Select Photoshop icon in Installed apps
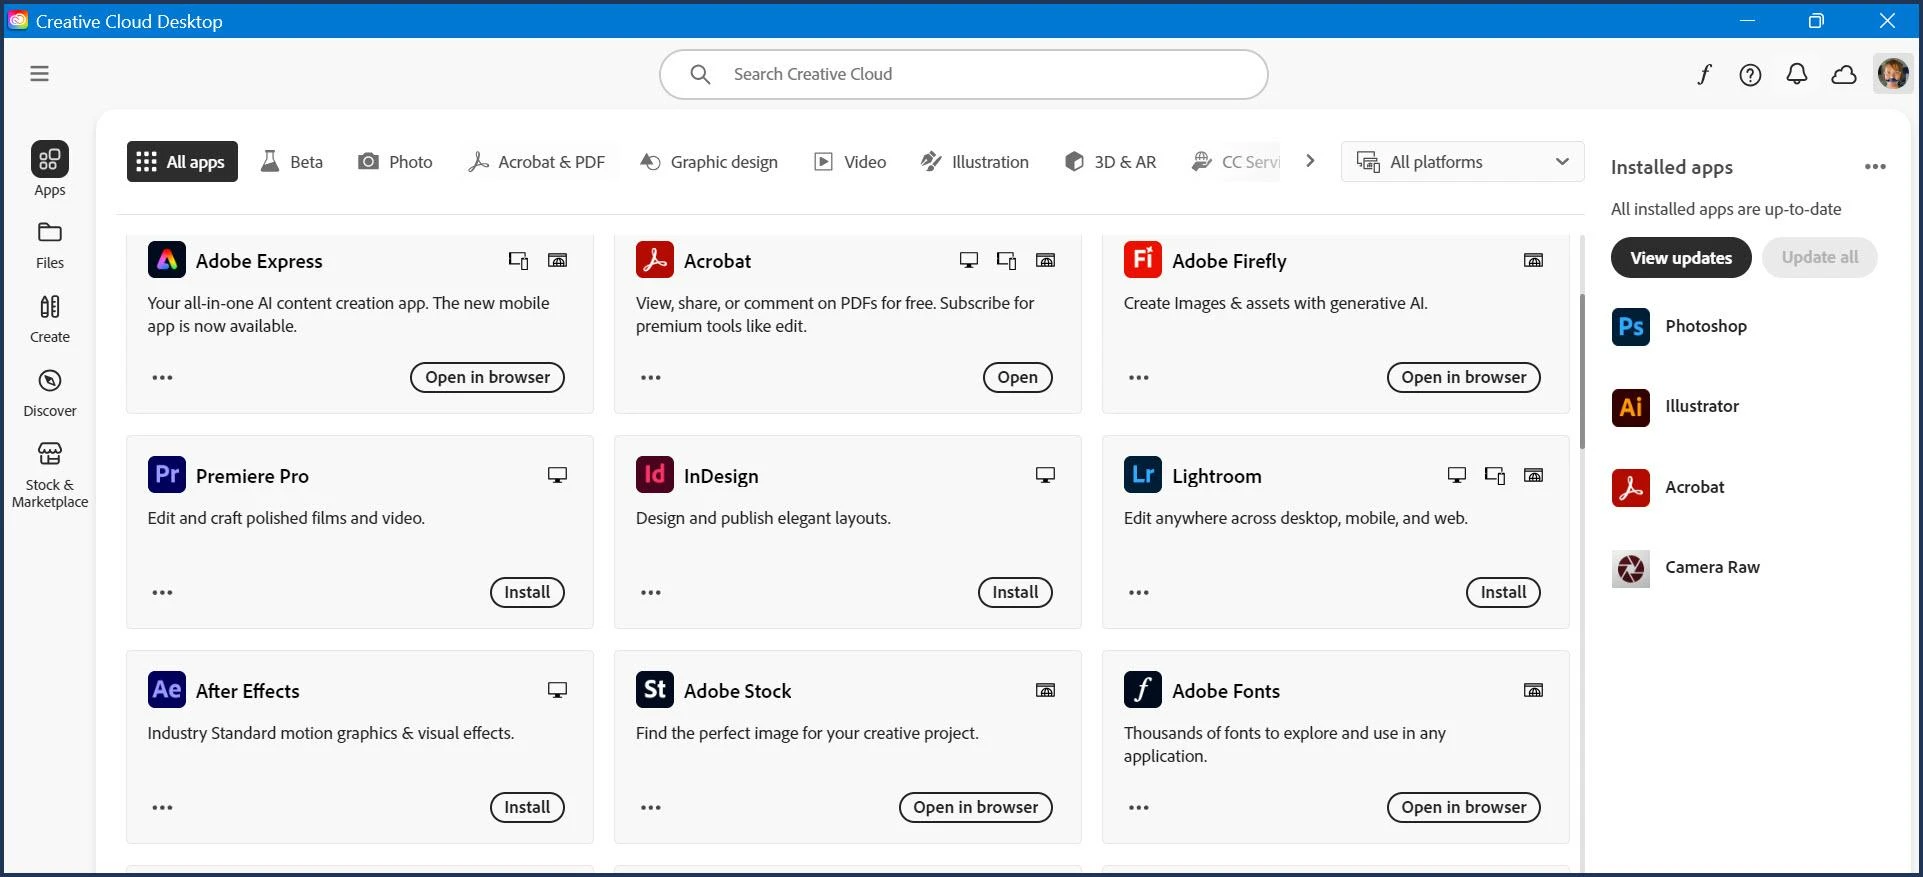Image resolution: width=1923 pixels, height=877 pixels. pos(1631,327)
